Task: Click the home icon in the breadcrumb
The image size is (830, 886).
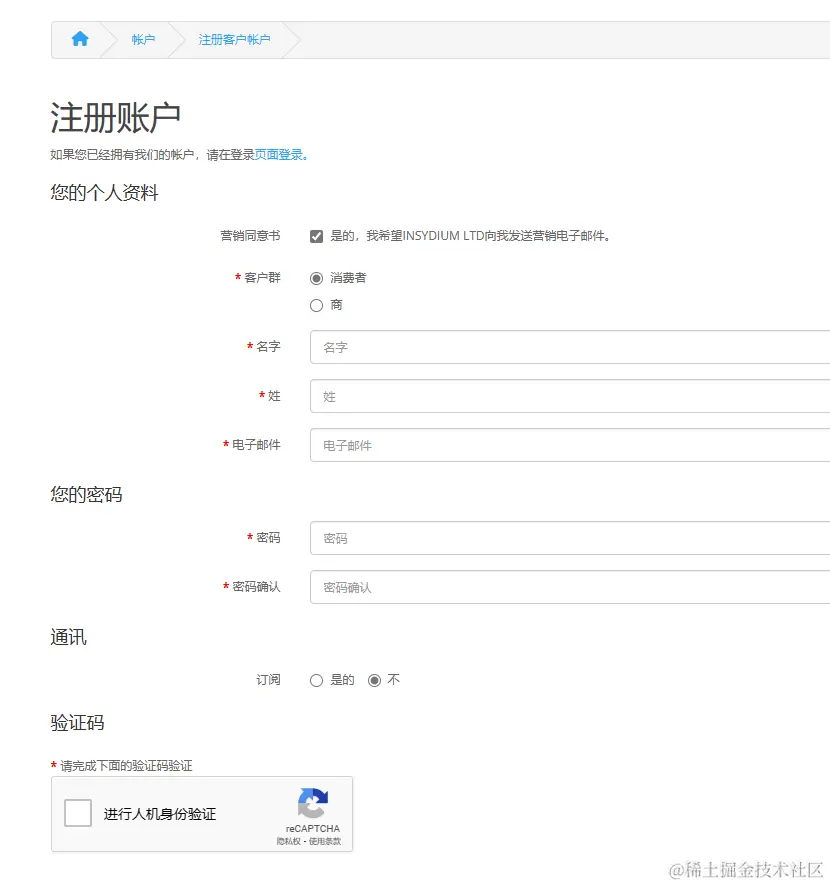Action: (x=80, y=39)
